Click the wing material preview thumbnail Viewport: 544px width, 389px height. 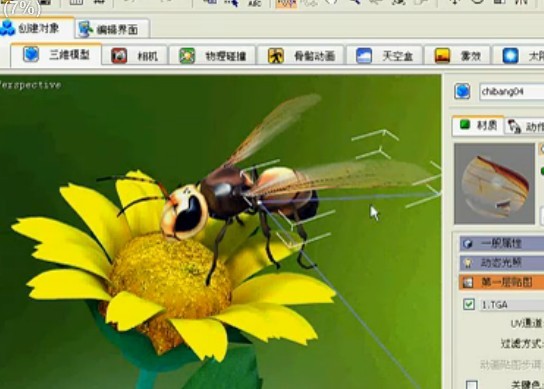pos(494,184)
